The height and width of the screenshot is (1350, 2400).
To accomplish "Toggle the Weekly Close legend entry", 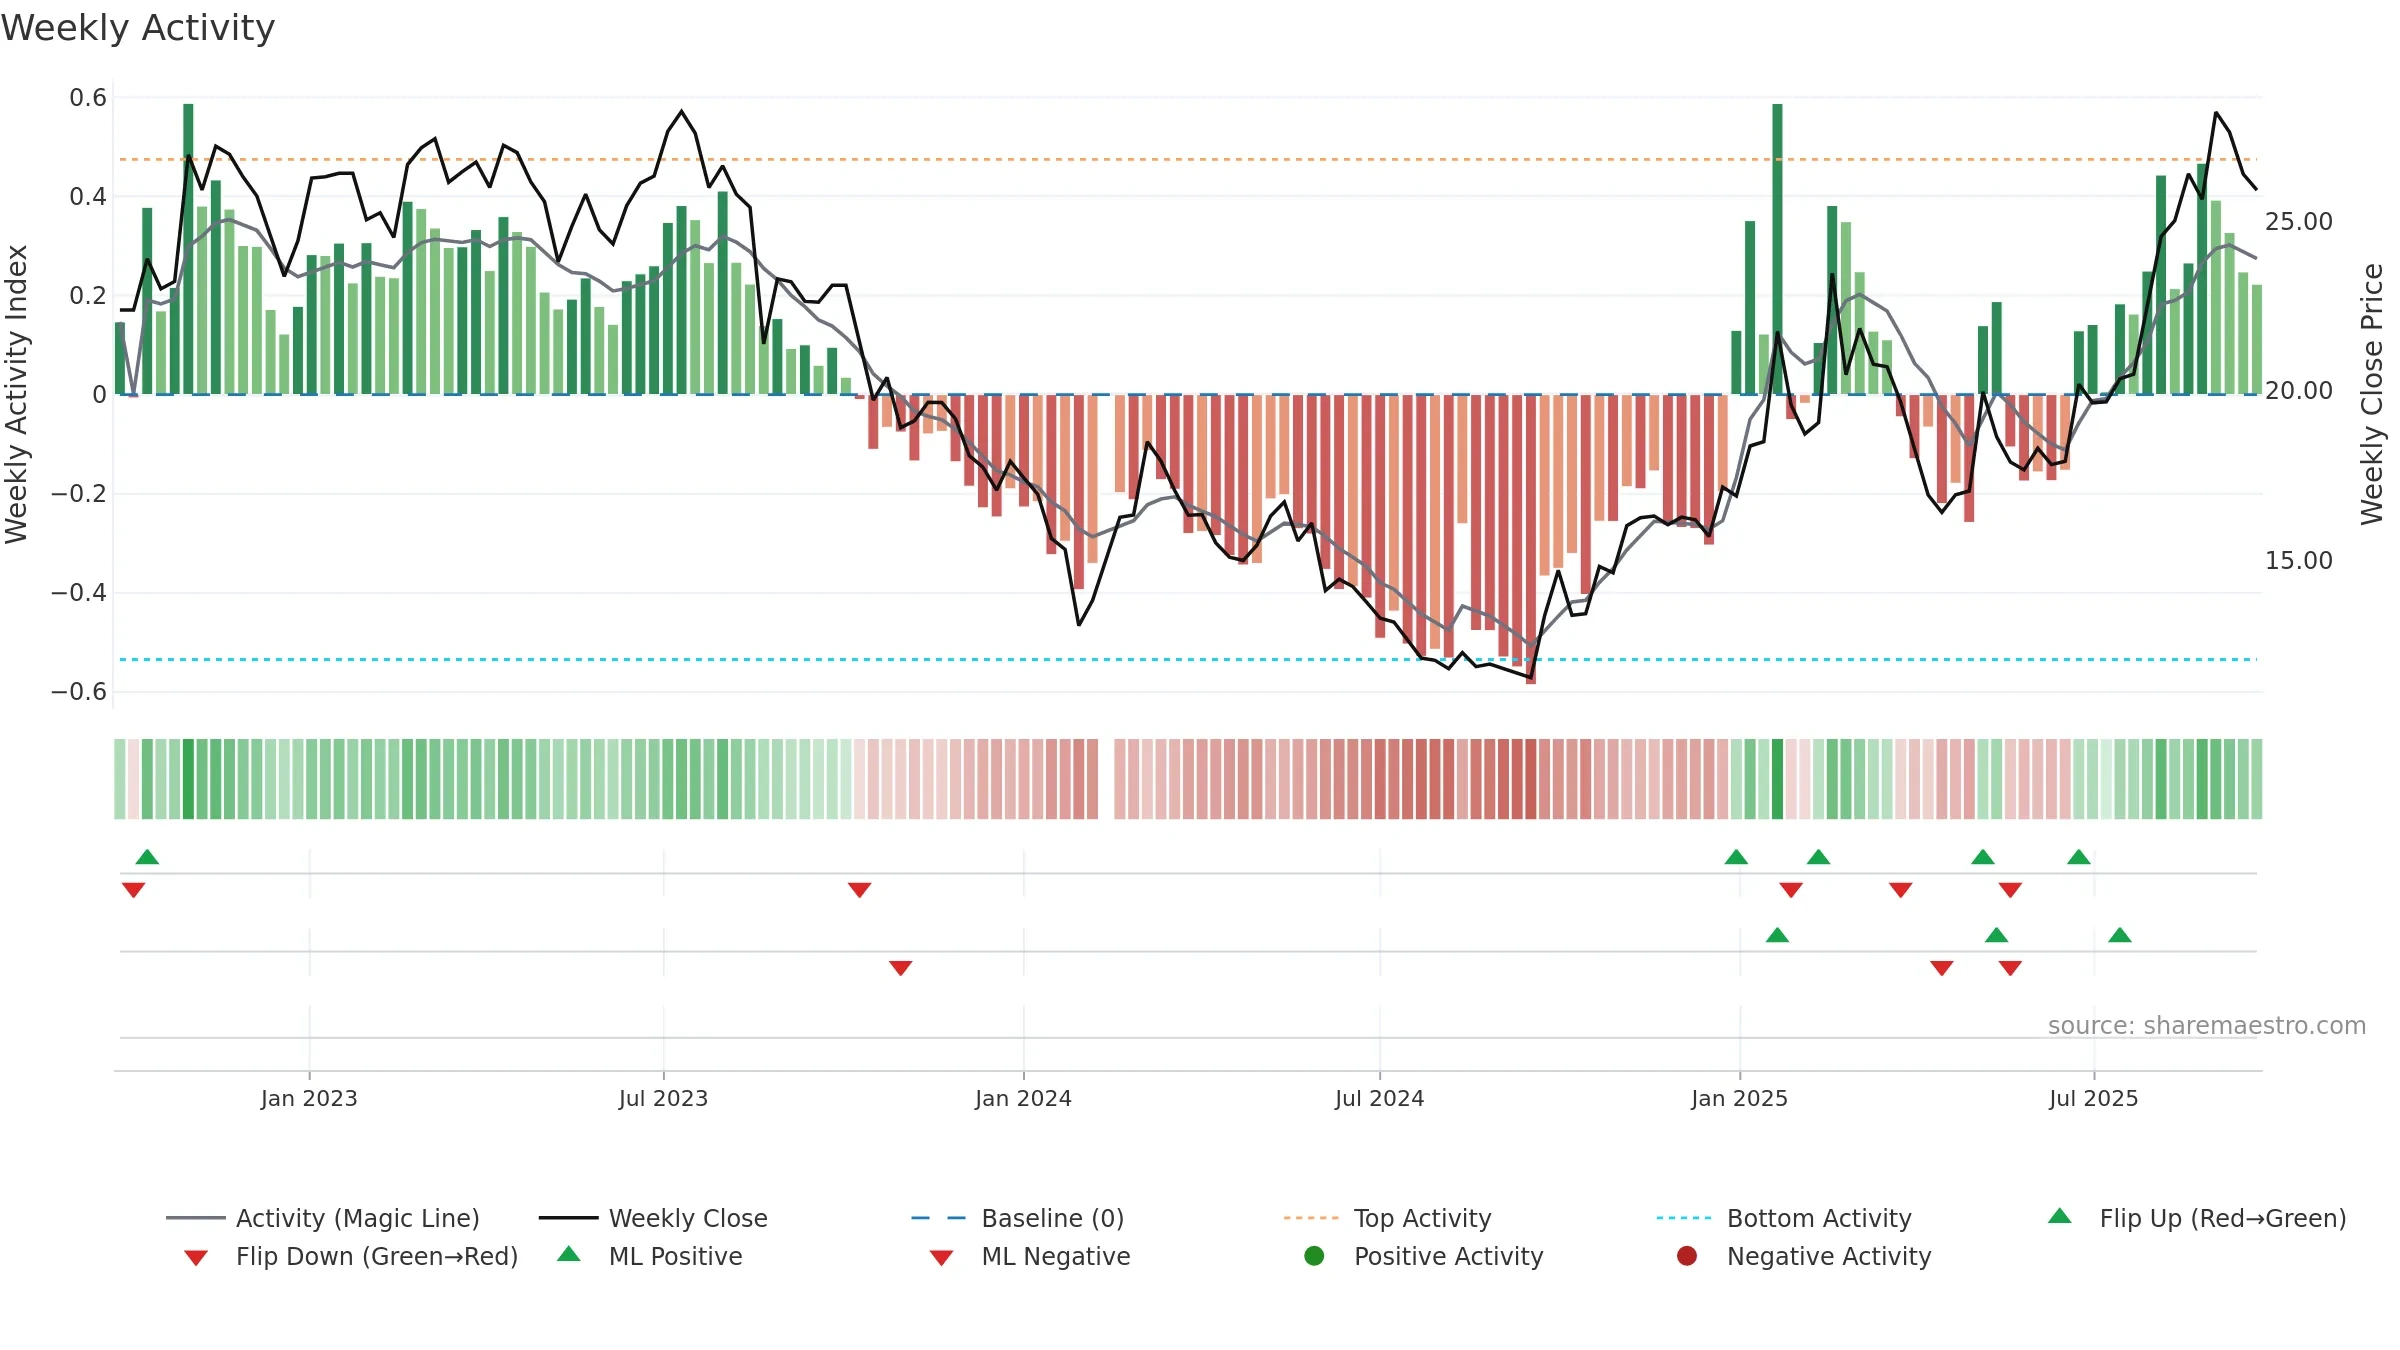I will tap(653, 1218).
